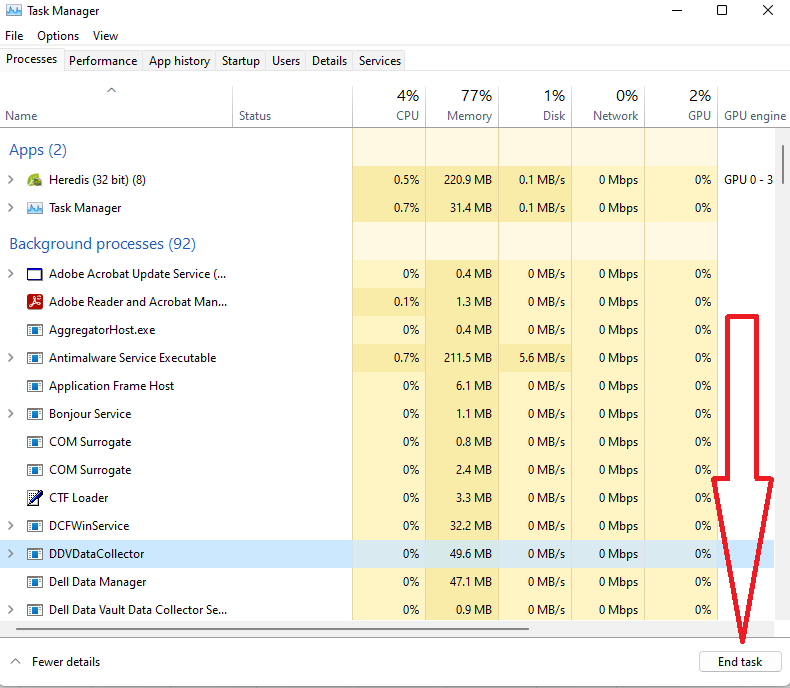This screenshot has width=790, height=688.
Task: Click the CTF Loader pen icon
Action: point(34,498)
